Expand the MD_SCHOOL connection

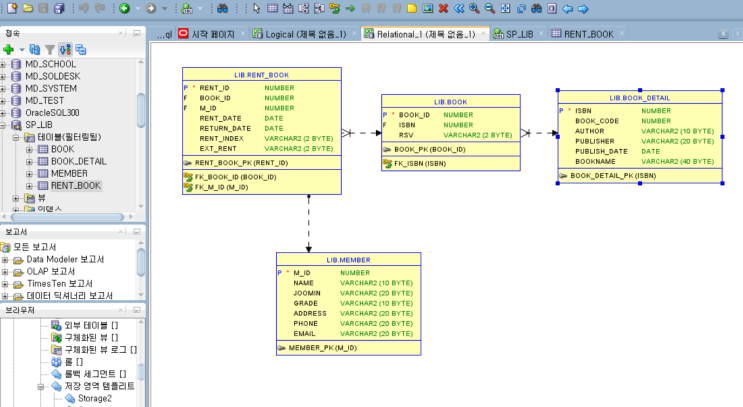coord(3,64)
